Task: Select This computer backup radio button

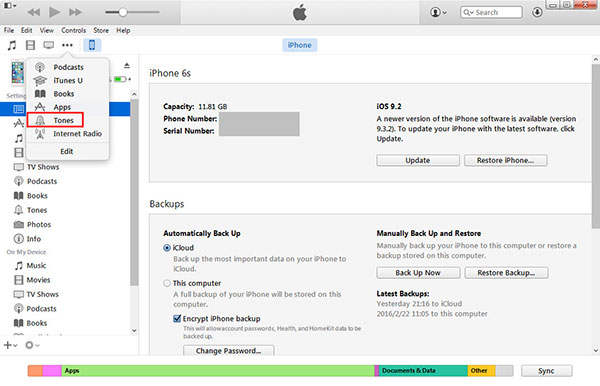Action: pos(167,283)
